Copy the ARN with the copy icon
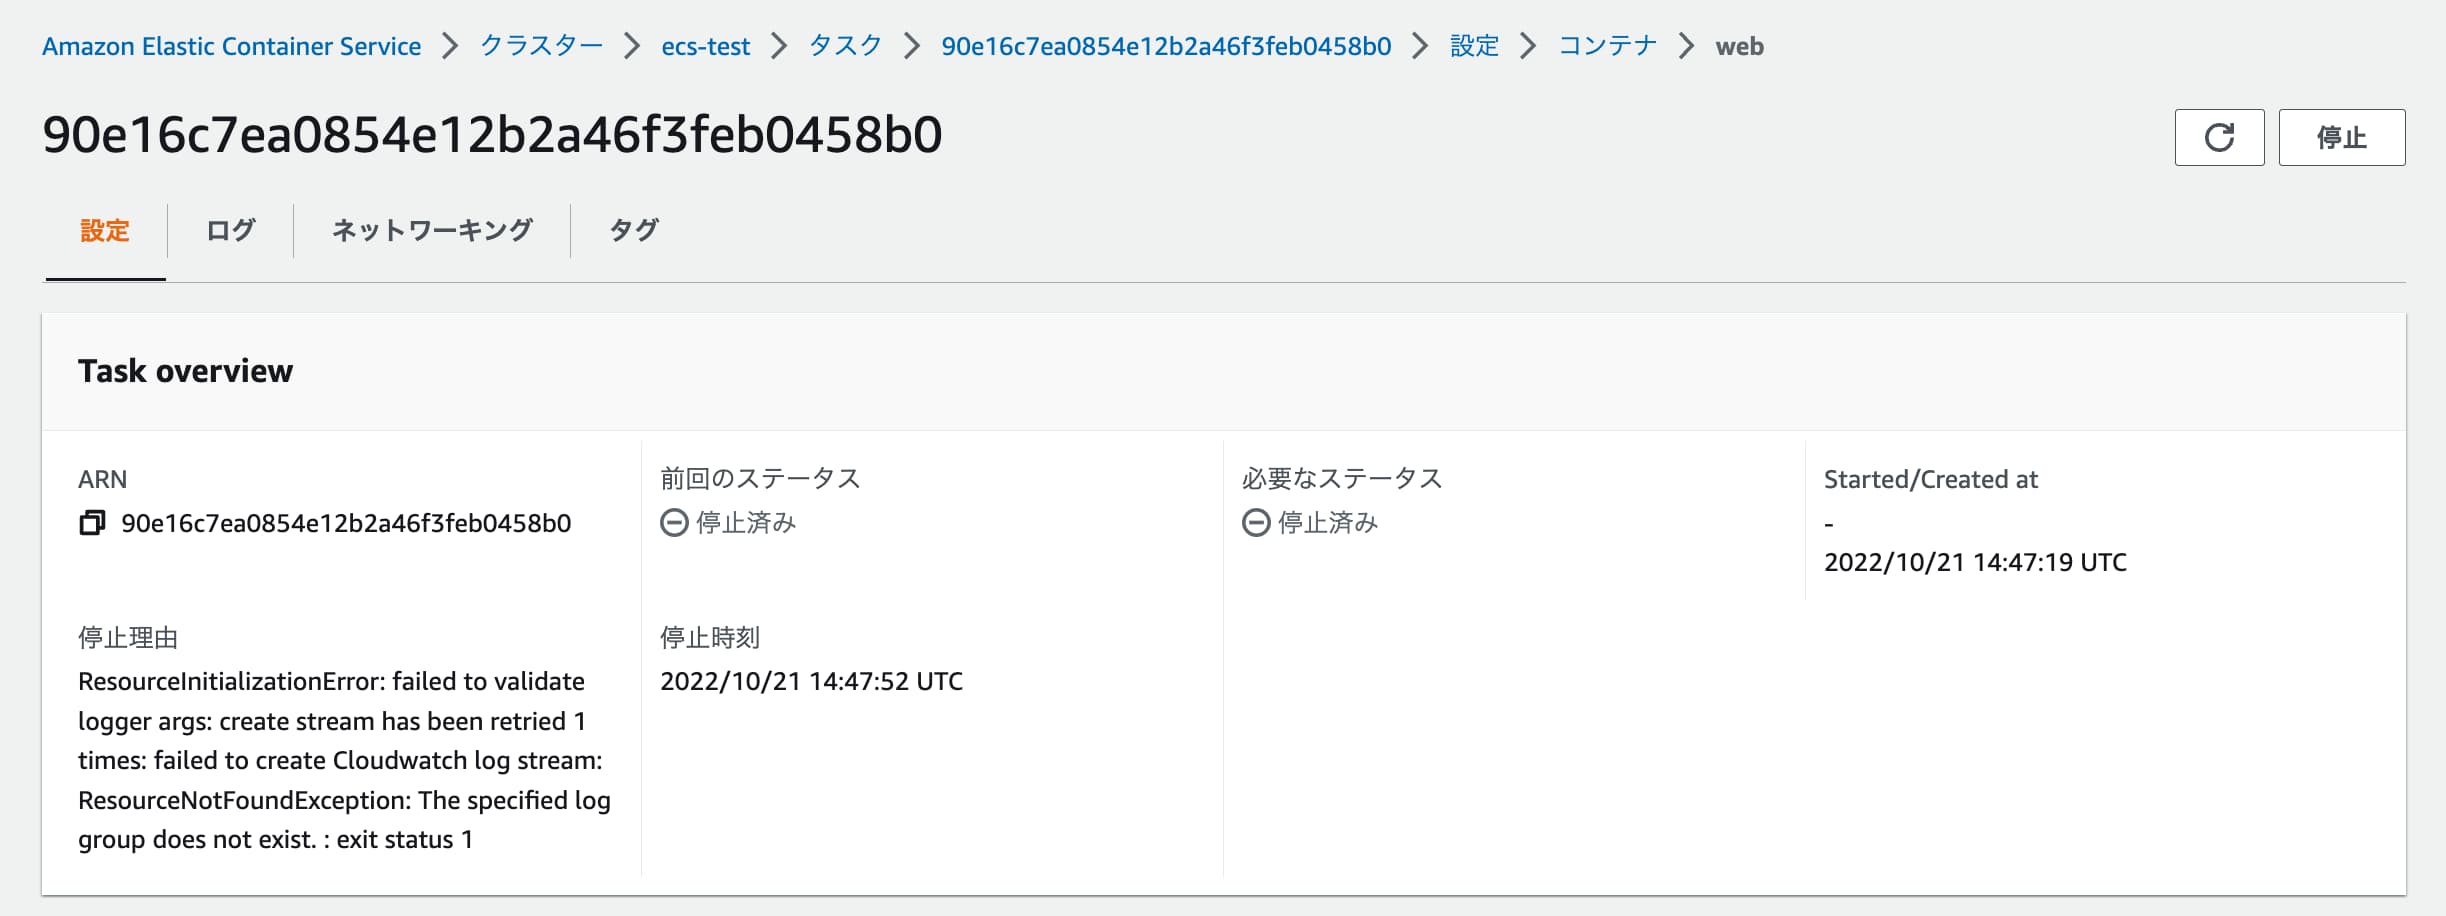This screenshot has width=2446, height=916. [x=92, y=523]
